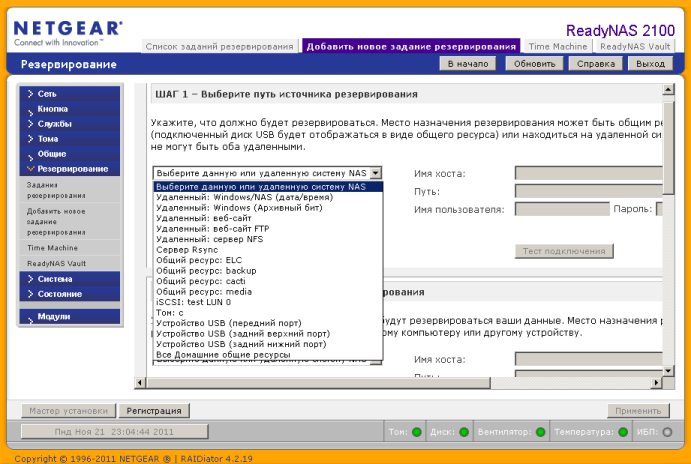Select Том: c option
Image resolution: width=691 pixels, height=464 pixels.
pyautogui.click(x=268, y=313)
